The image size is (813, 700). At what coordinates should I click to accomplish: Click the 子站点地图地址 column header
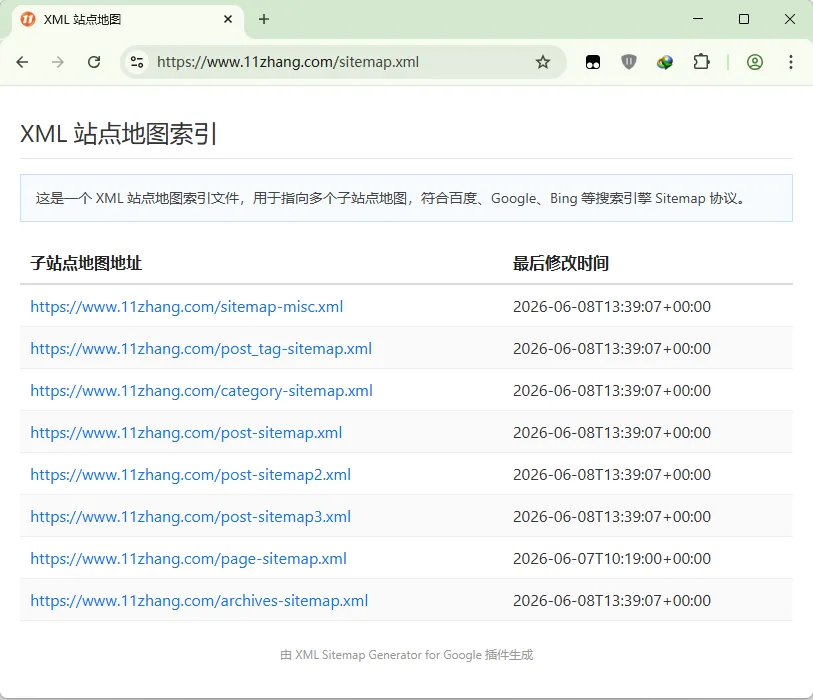tap(86, 263)
